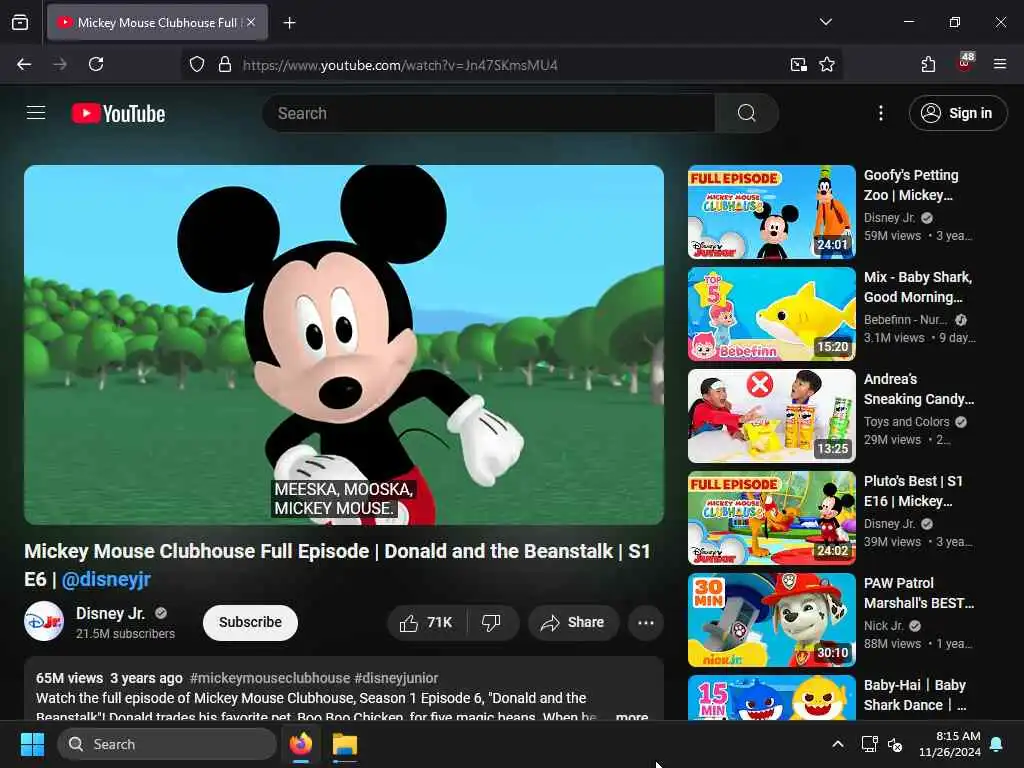
Task: Expand description with ...more
Action: (631, 716)
